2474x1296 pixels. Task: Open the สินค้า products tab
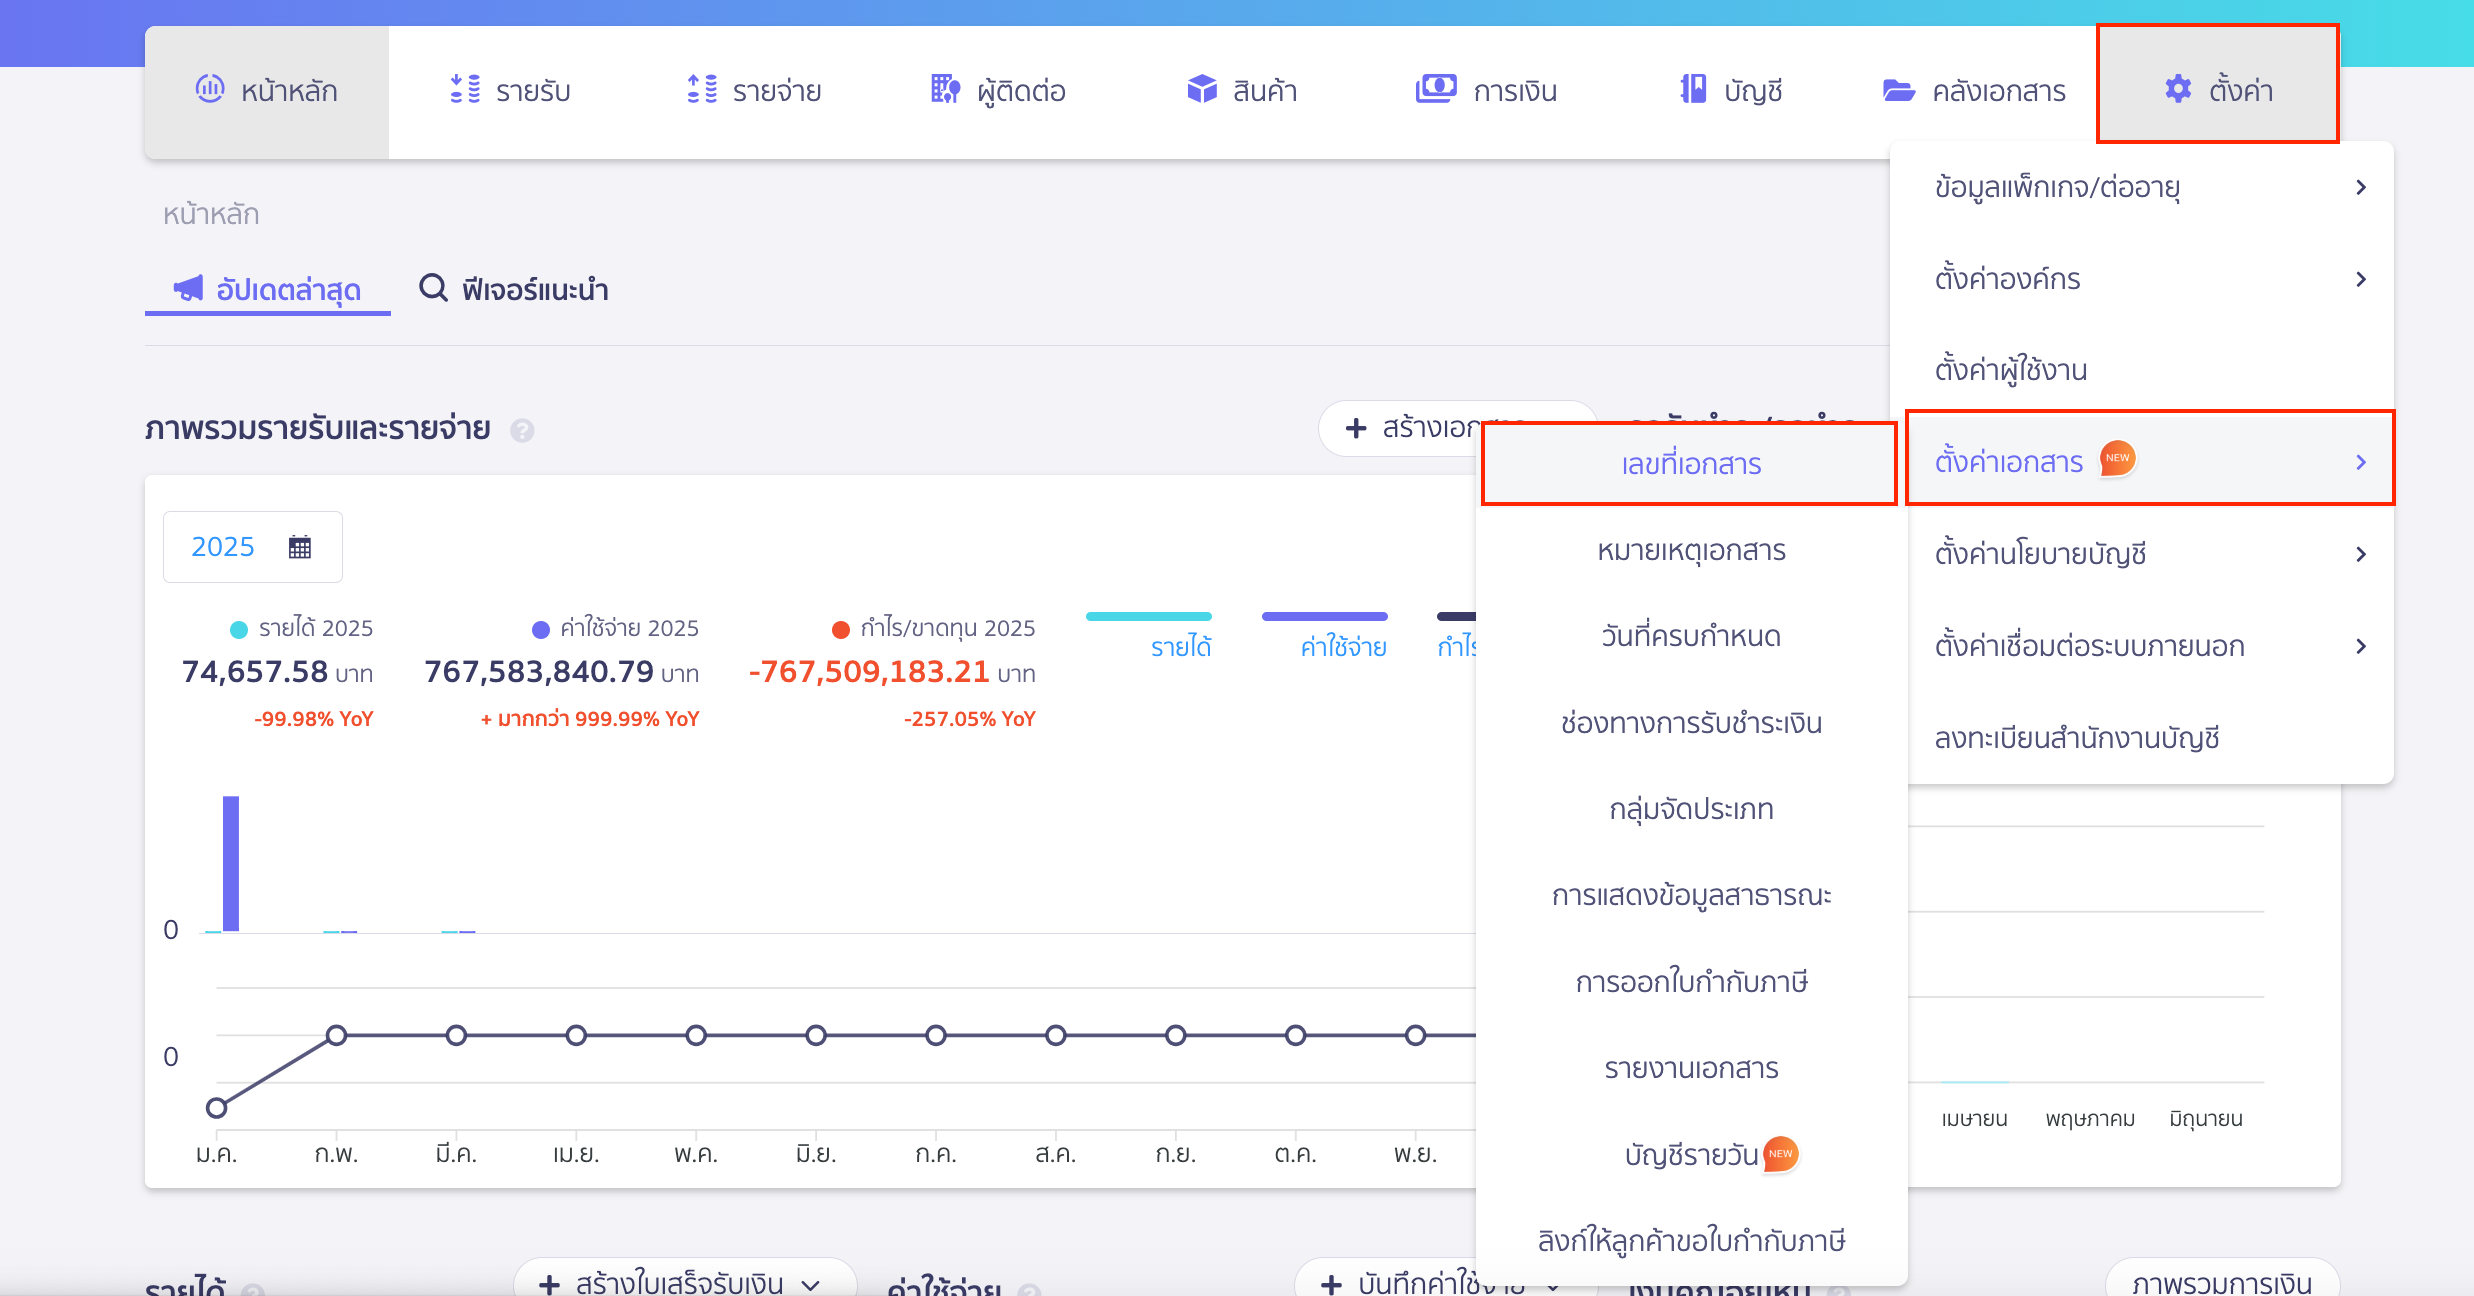[1242, 91]
